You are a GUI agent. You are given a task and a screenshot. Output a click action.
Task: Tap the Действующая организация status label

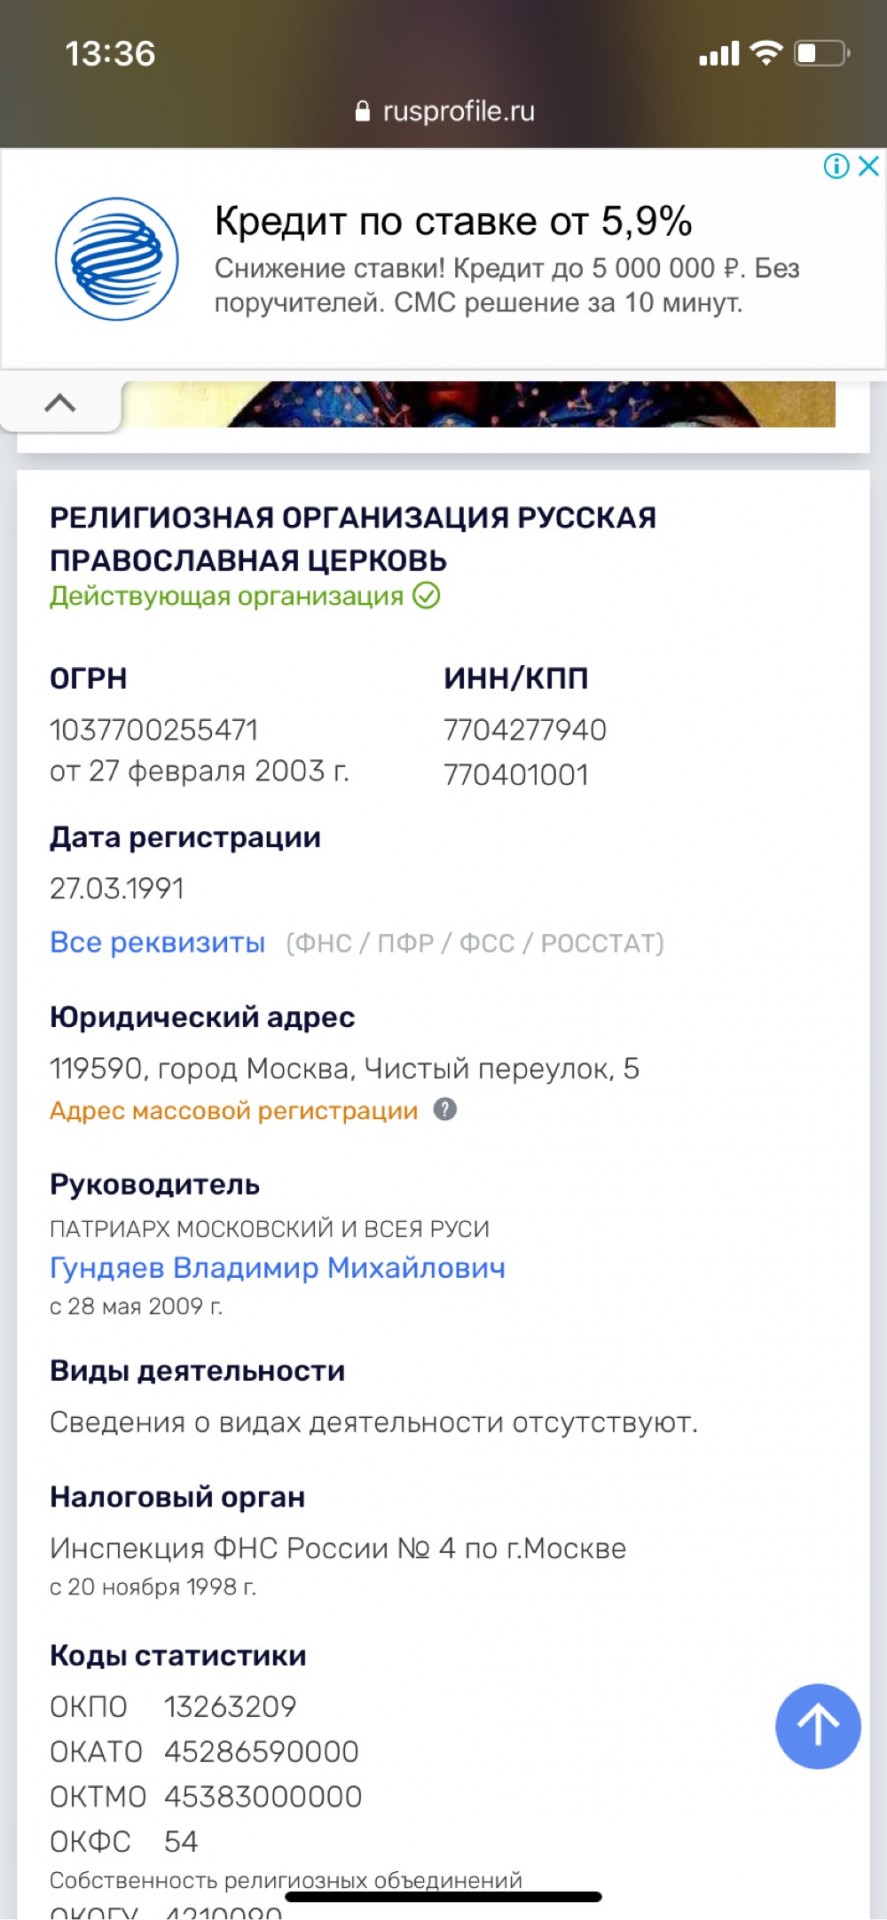[227, 596]
